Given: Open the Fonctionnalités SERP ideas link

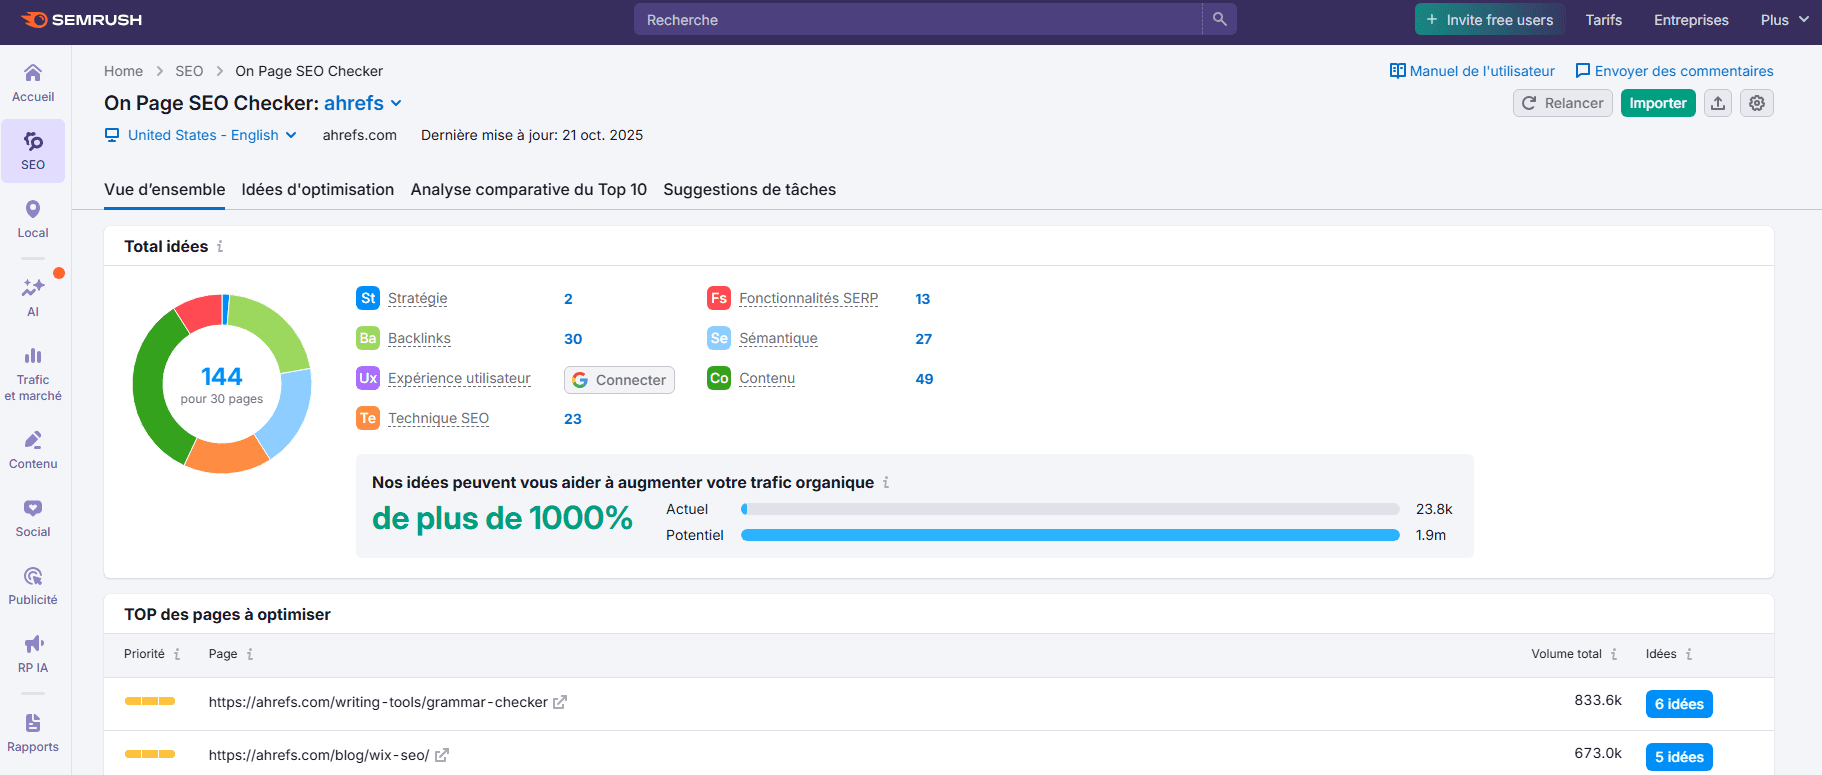Looking at the screenshot, I should (x=808, y=298).
